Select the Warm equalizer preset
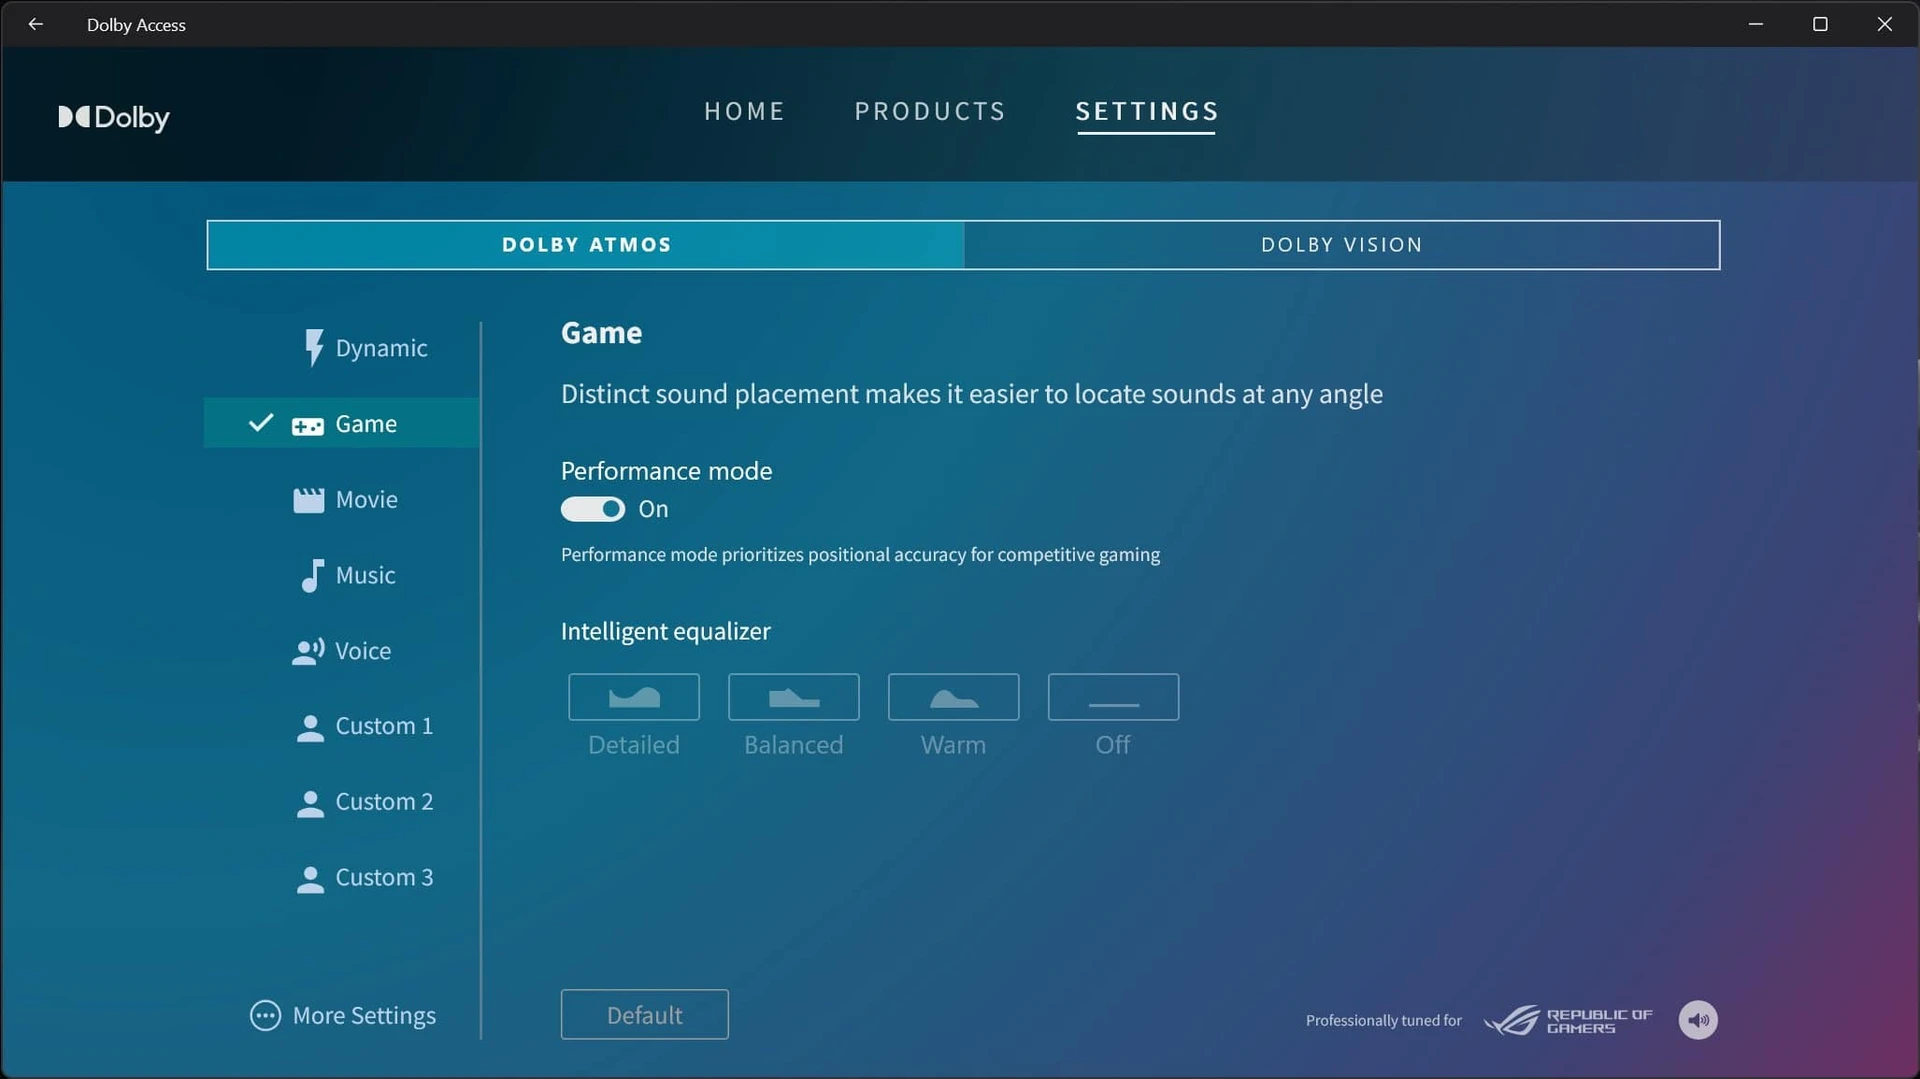The image size is (1920, 1079). 954,697
